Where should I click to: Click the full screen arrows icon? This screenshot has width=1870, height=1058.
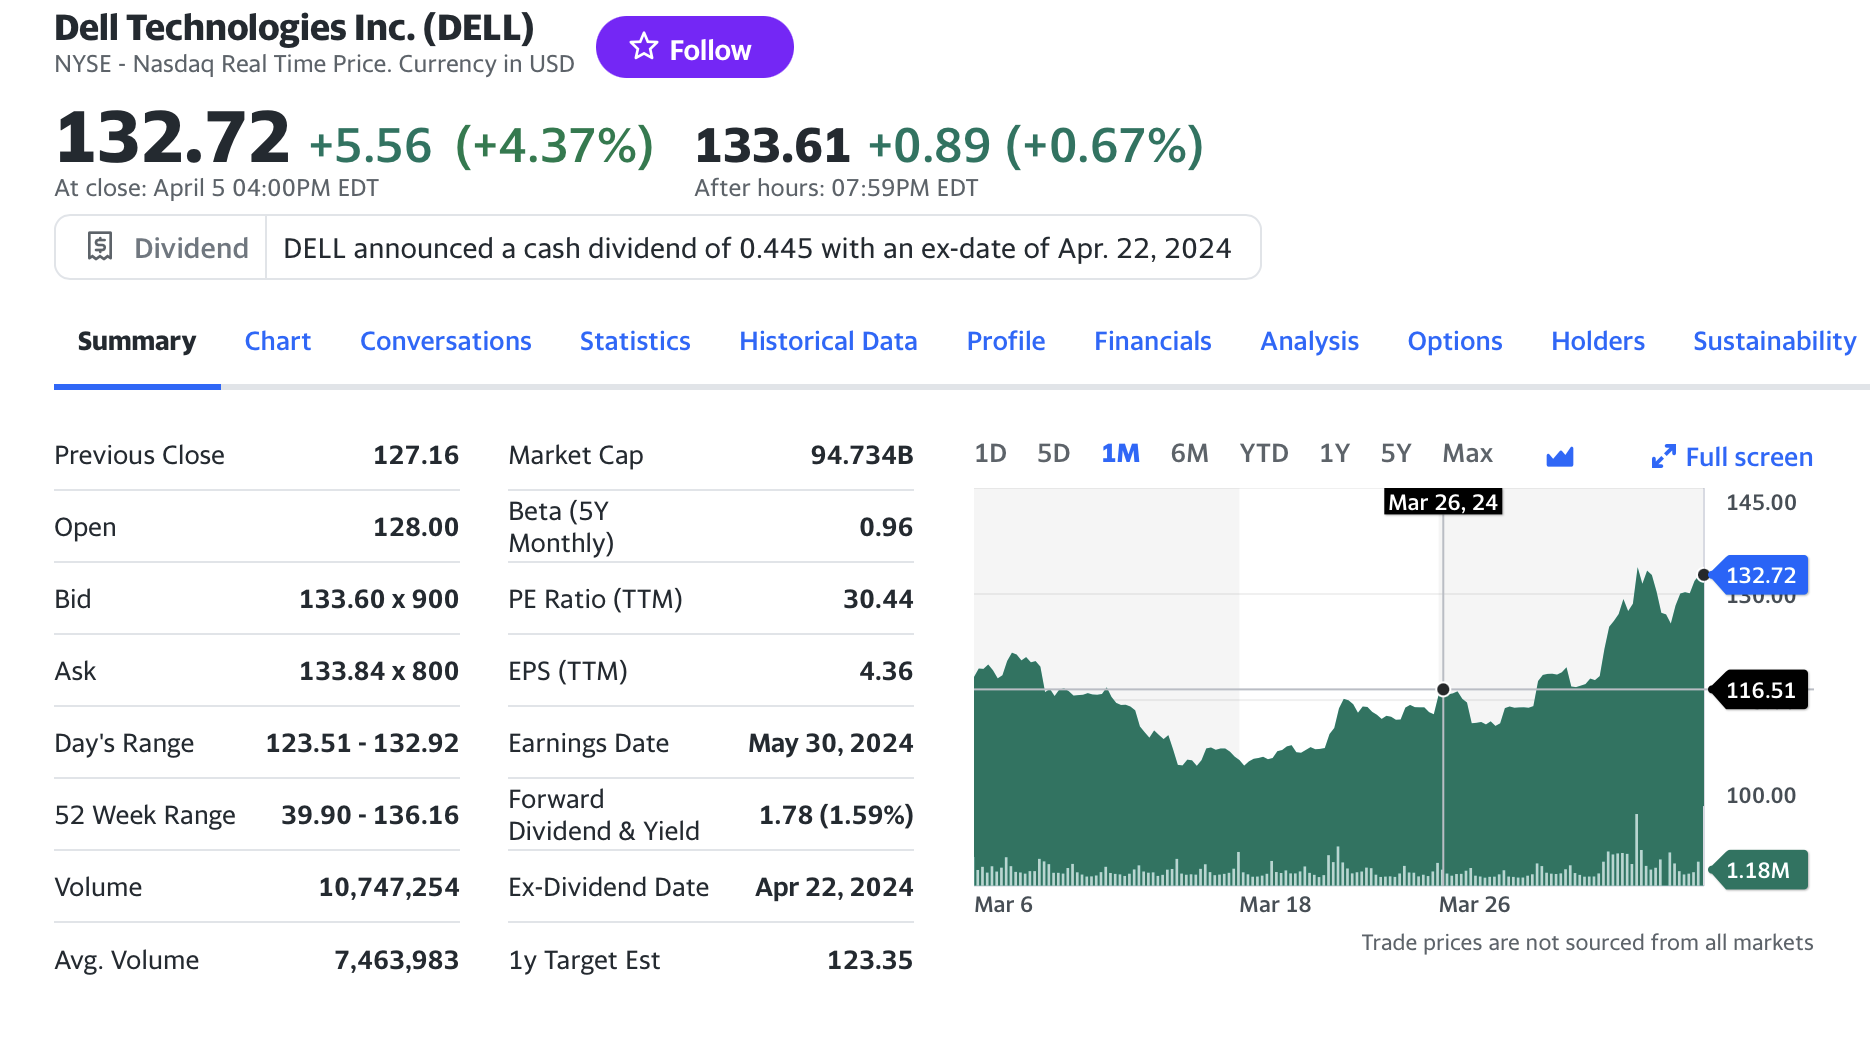point(1663,456)
